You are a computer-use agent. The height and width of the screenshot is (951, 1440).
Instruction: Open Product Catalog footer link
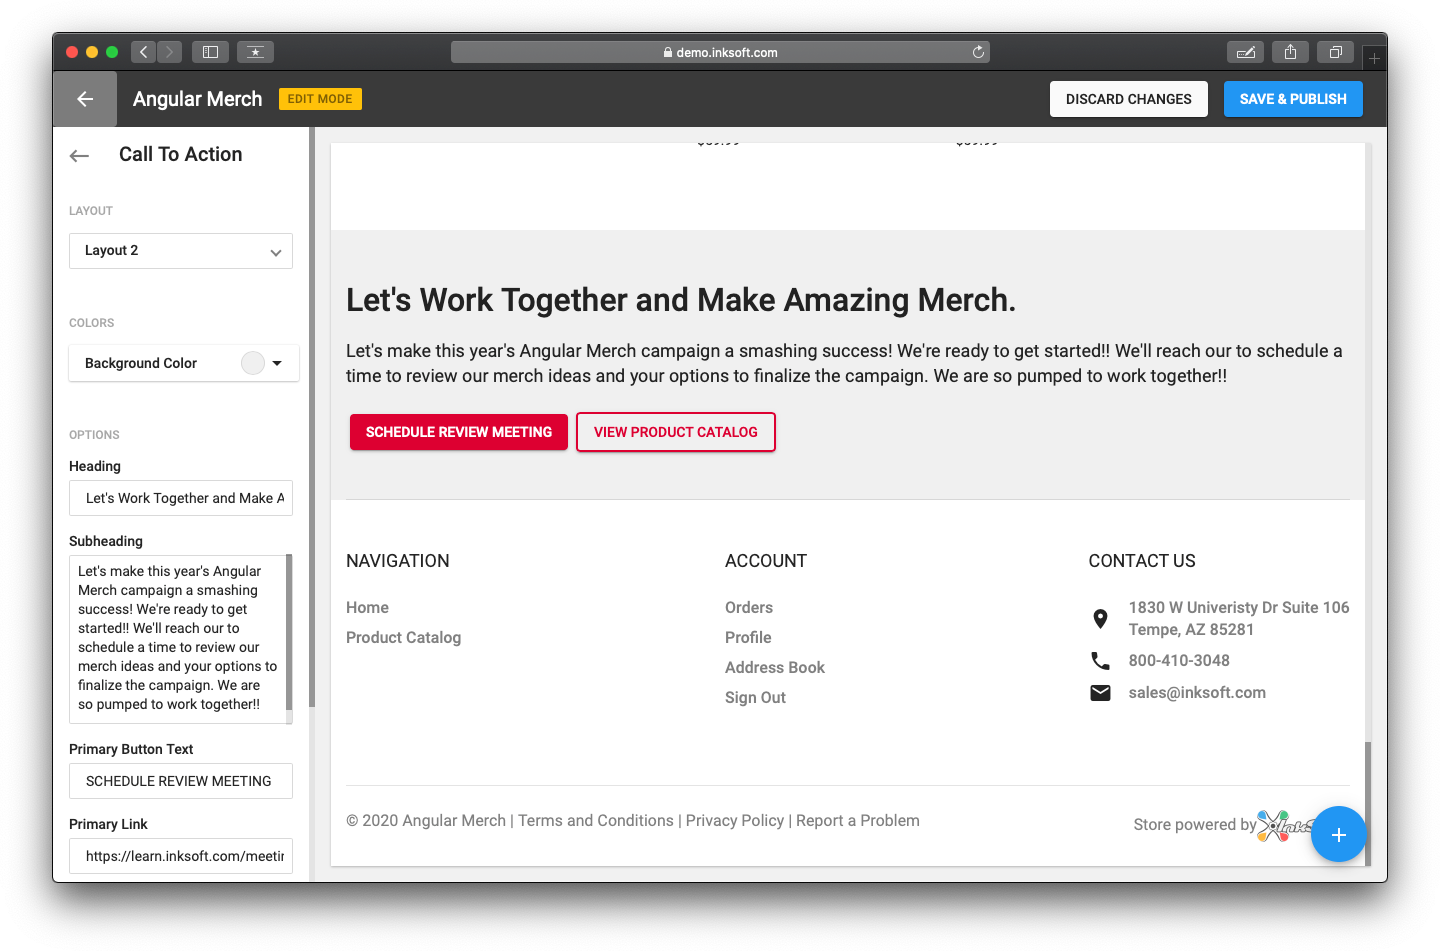(403, 638)
